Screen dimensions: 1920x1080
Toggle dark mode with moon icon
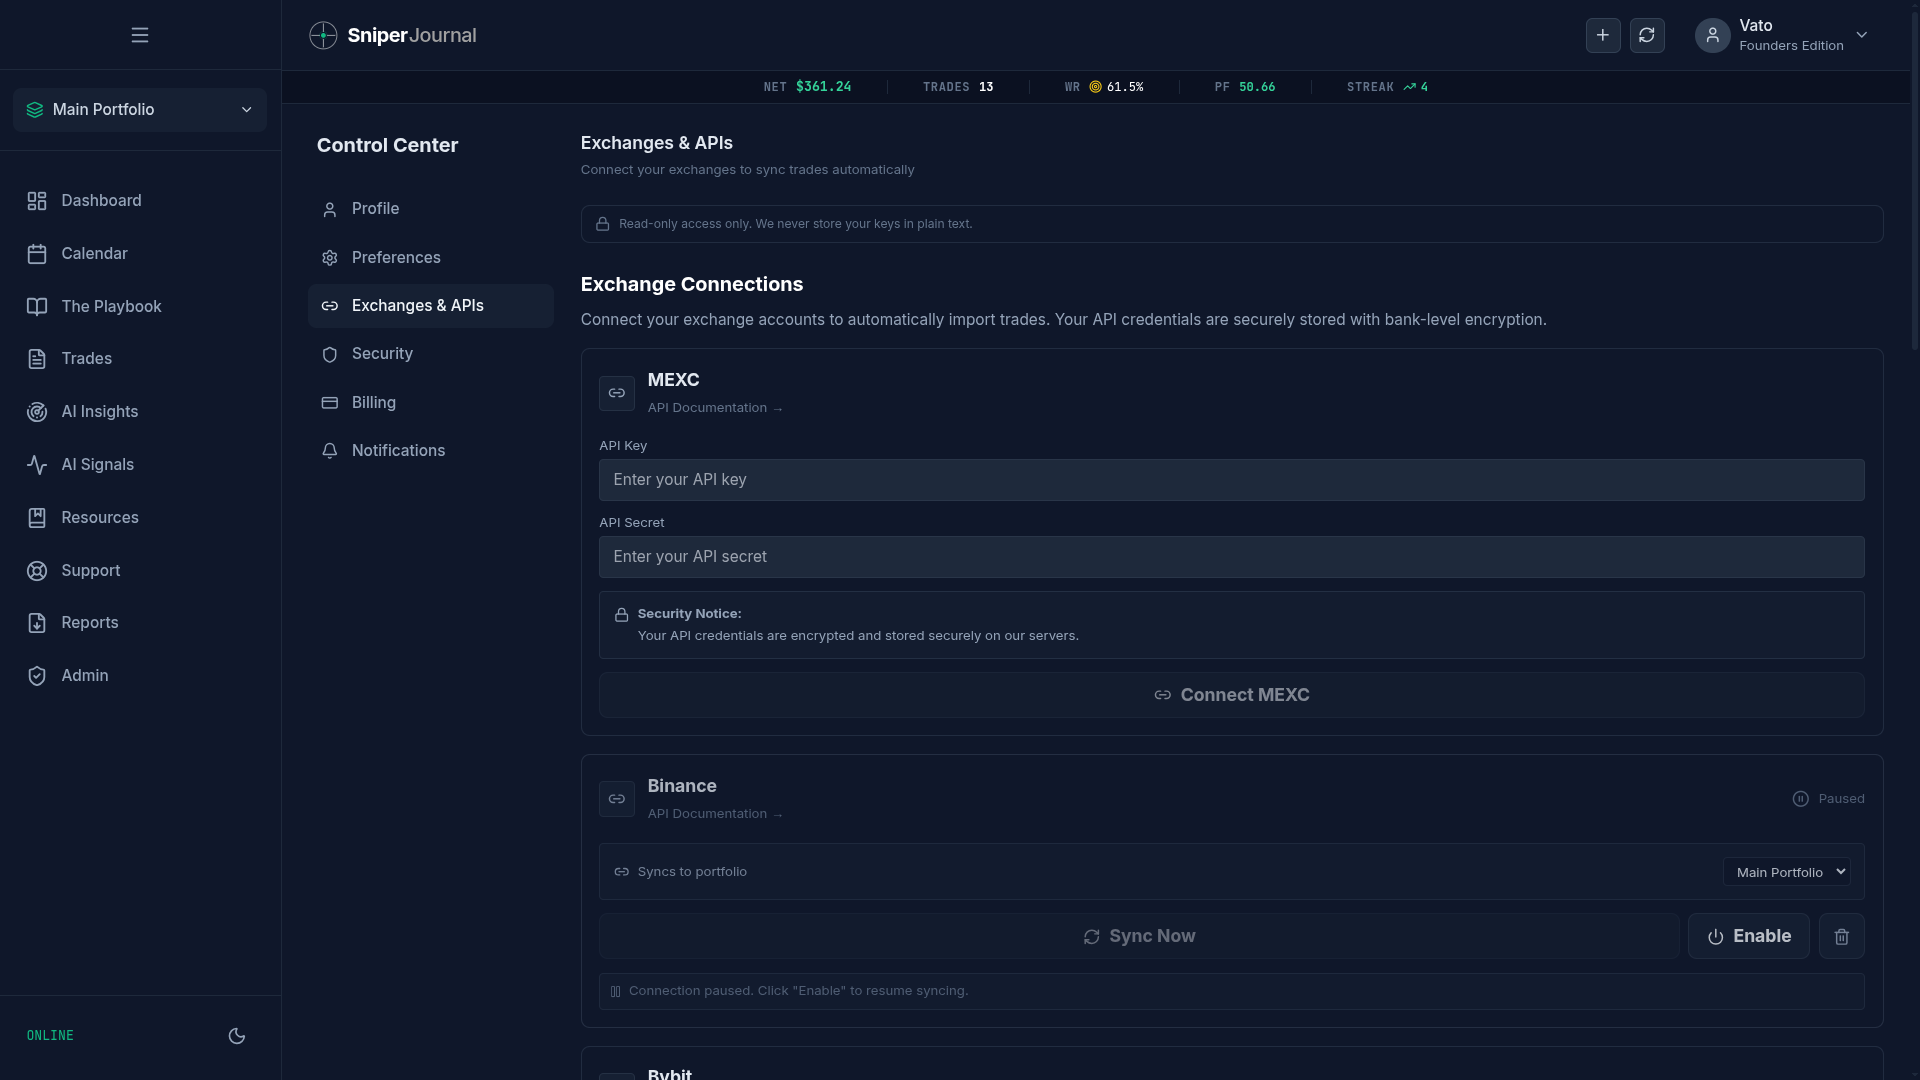237,1036
